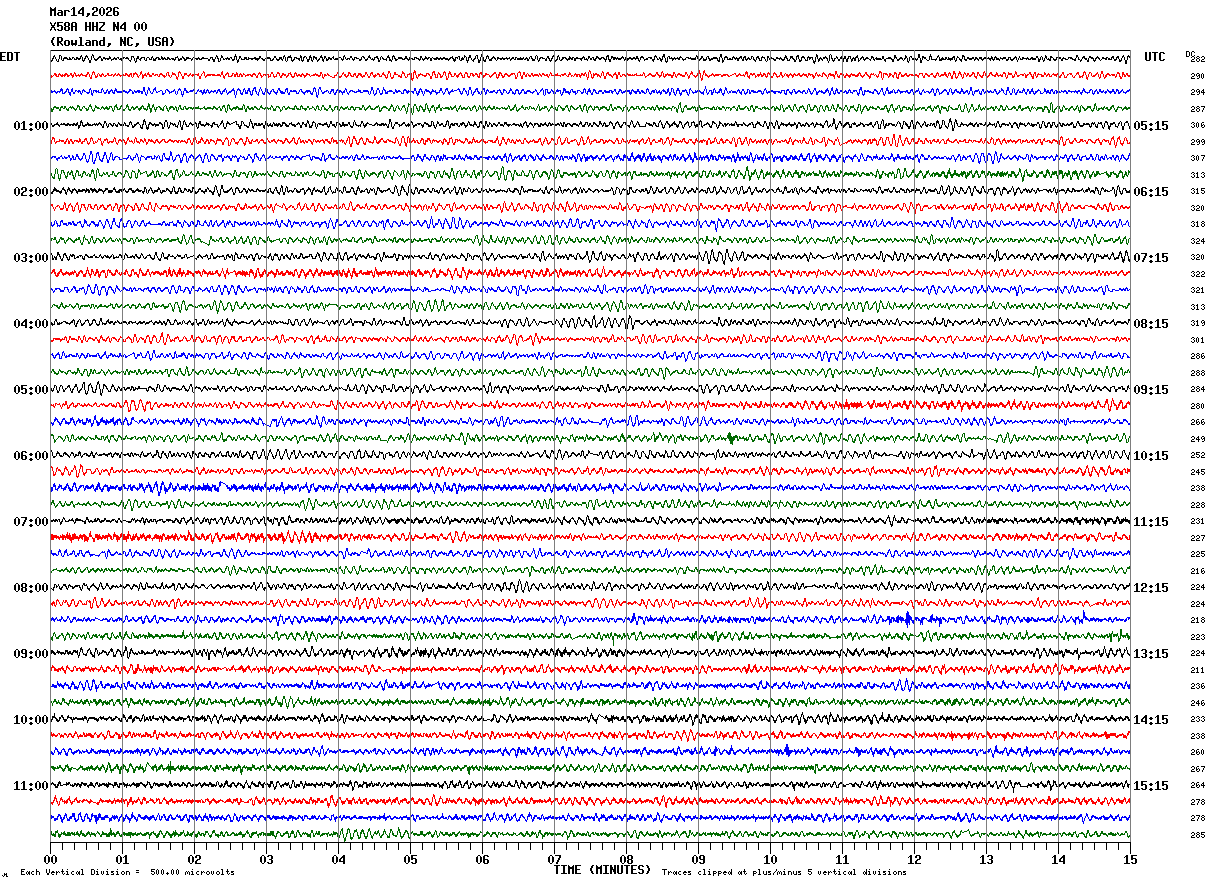Image resolution: width=1210 pixels, height=886 pixels.
Task: Click the "15:15" UTC row label
Action: 1151,786
